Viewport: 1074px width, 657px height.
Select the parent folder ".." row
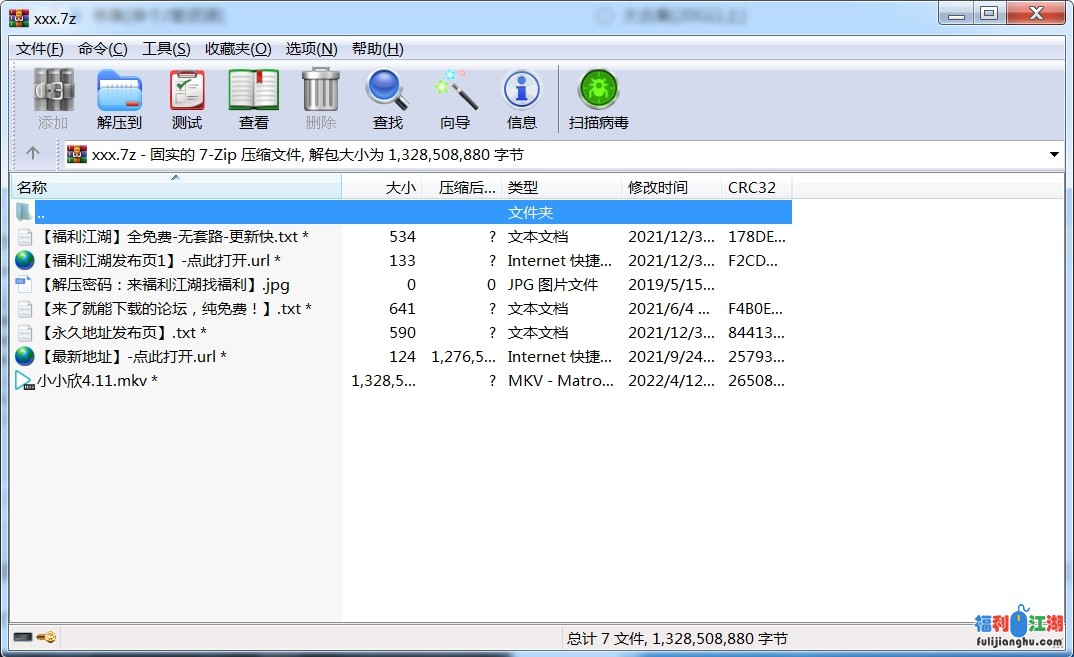coord(40,213)
